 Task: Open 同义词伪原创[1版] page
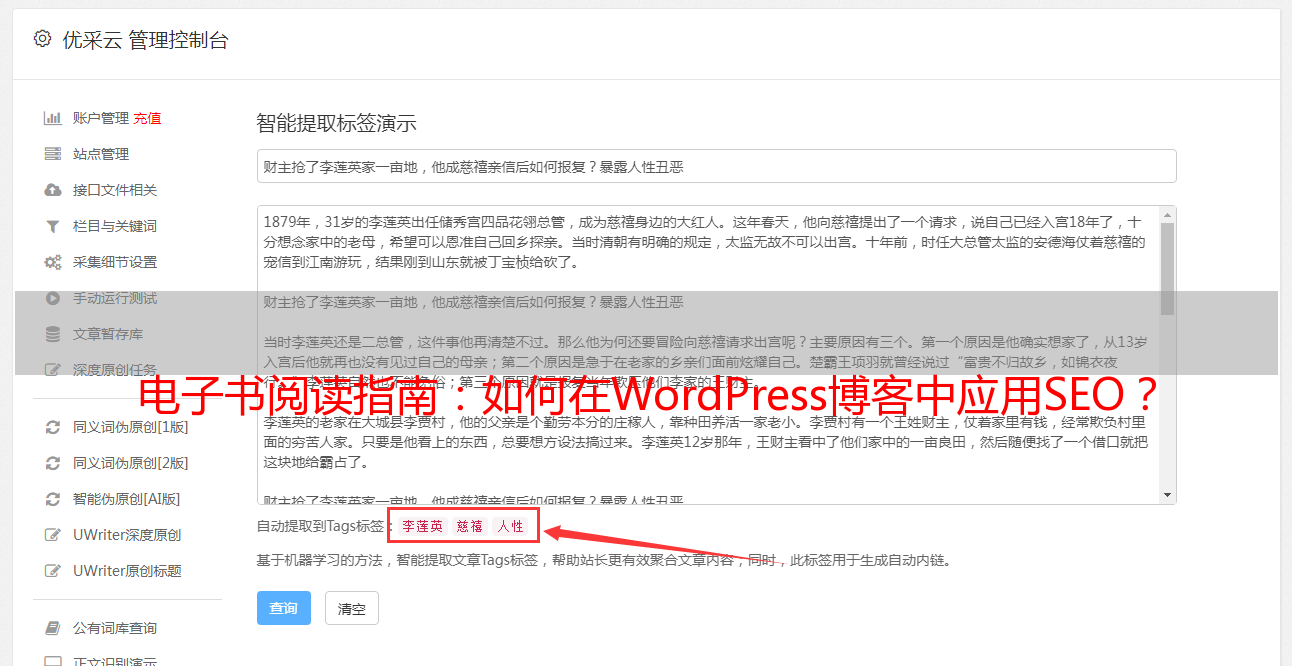(131, 427)
